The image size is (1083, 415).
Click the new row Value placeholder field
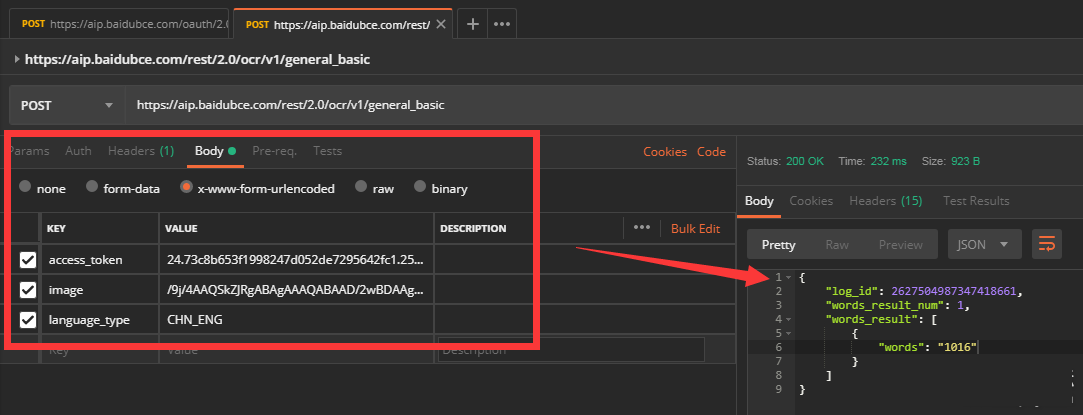(x=296, y=350)
